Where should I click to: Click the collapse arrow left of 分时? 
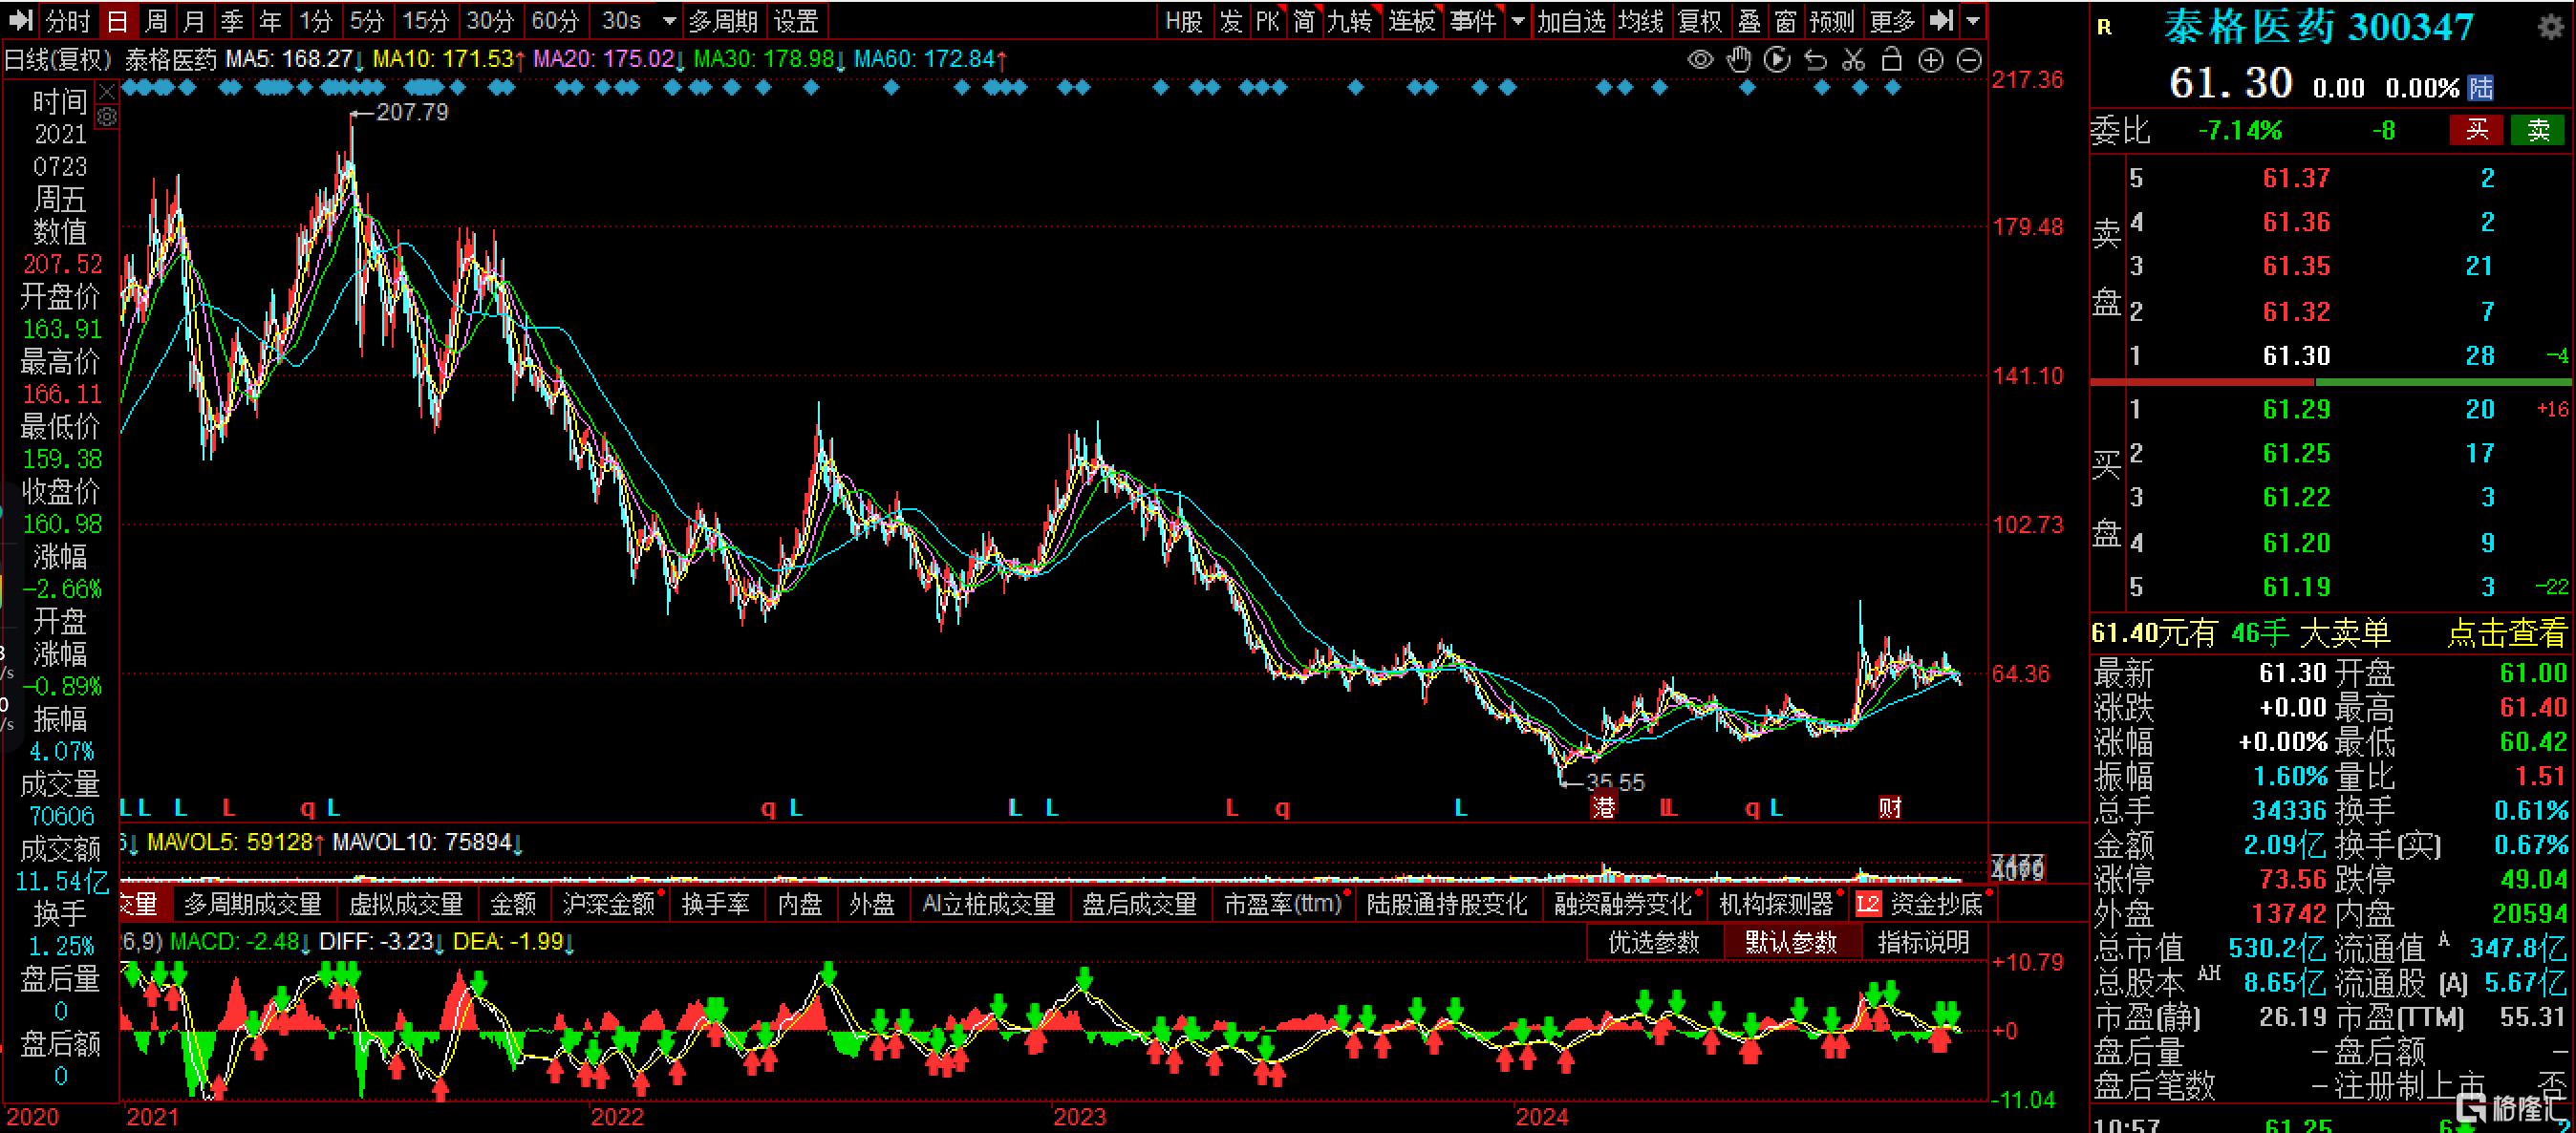coord(21,20)
